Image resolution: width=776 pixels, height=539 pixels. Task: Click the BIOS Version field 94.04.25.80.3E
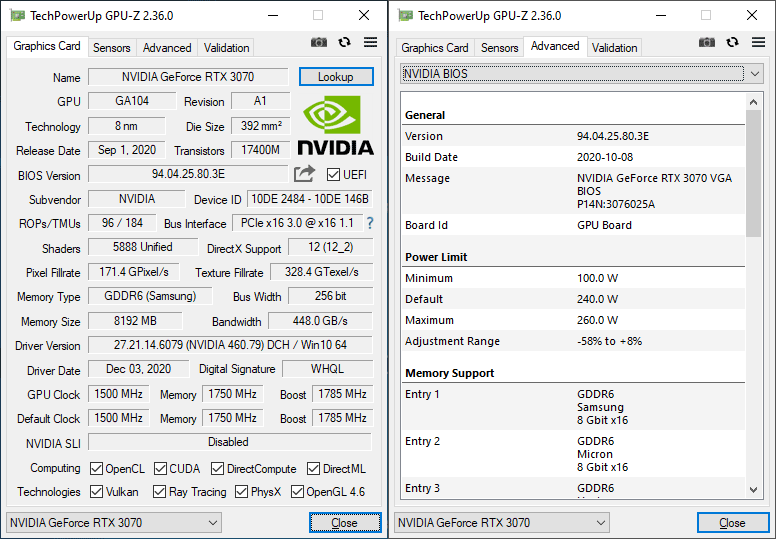(188, 174)
